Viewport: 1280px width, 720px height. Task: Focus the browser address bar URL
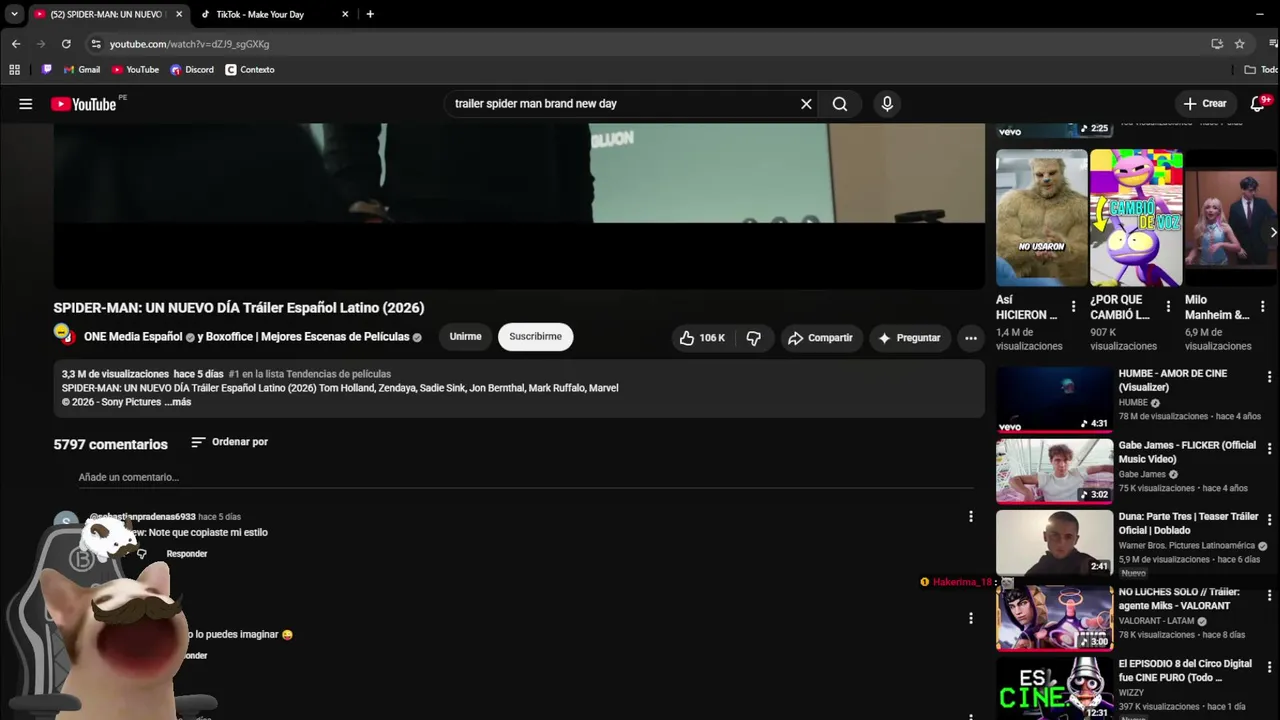(x=189, y=44)
